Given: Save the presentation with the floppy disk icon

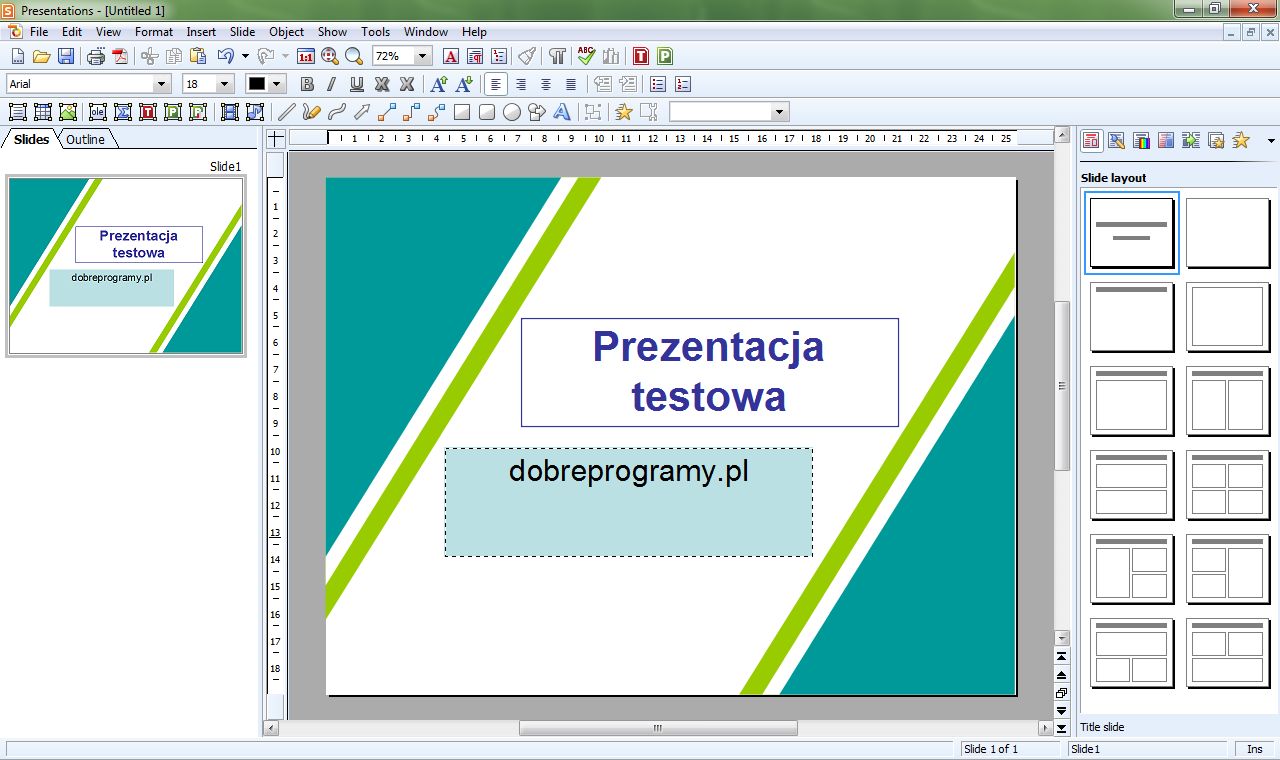Looking at the screenshot, I should 65,56.
